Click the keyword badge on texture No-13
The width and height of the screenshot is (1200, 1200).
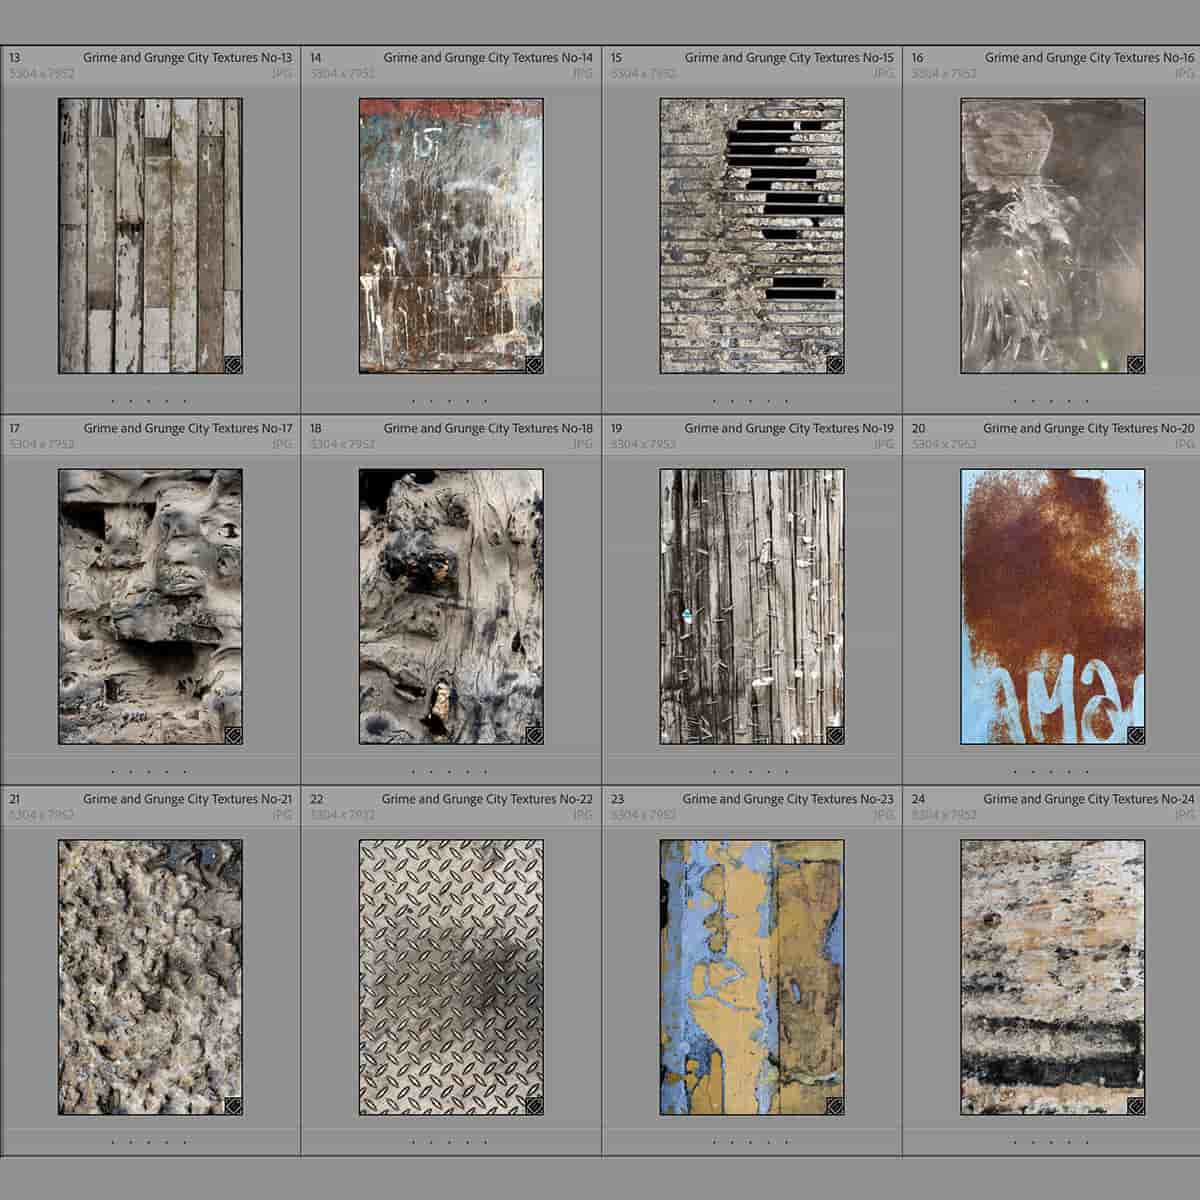[233, 363]
